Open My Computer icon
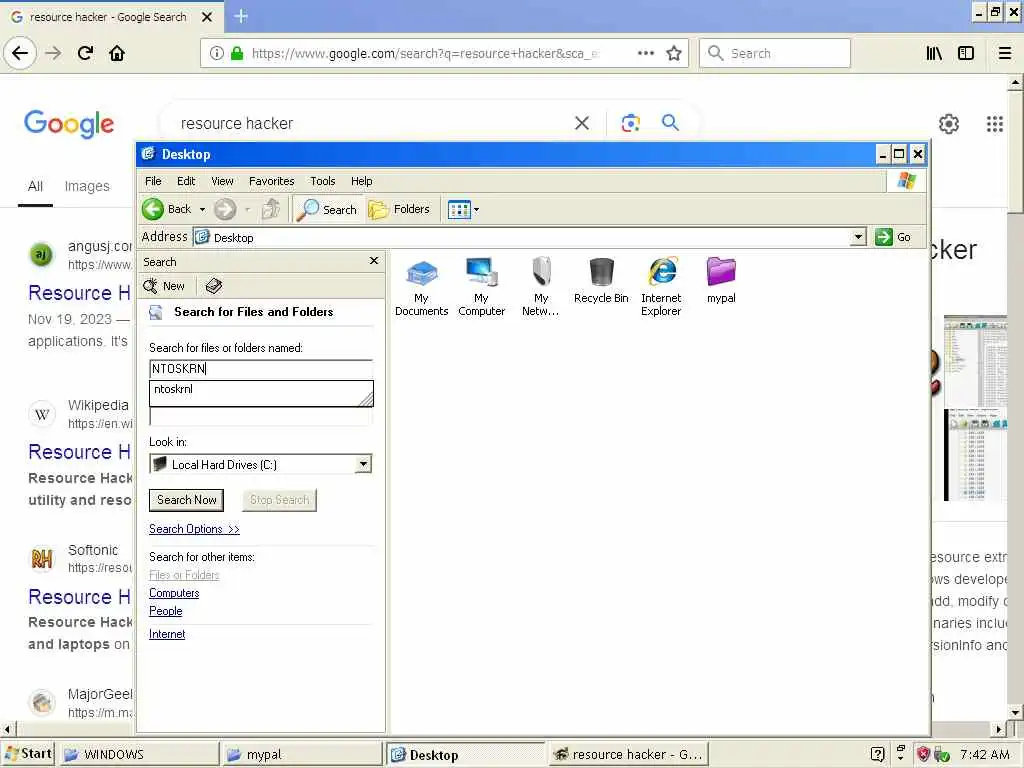 pyautogui.click(x=481, y=287)
